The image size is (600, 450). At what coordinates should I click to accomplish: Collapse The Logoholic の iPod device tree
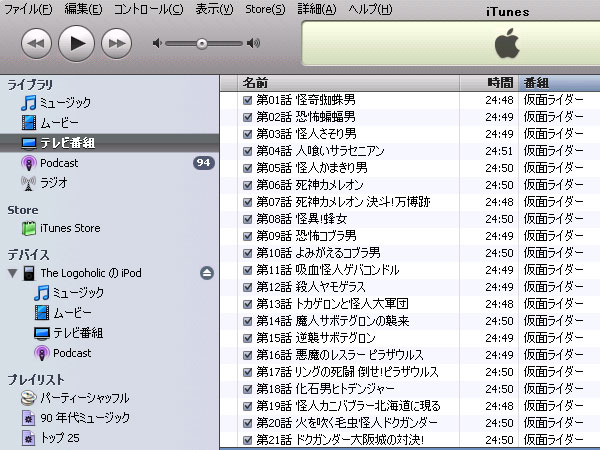pos(13,273)
